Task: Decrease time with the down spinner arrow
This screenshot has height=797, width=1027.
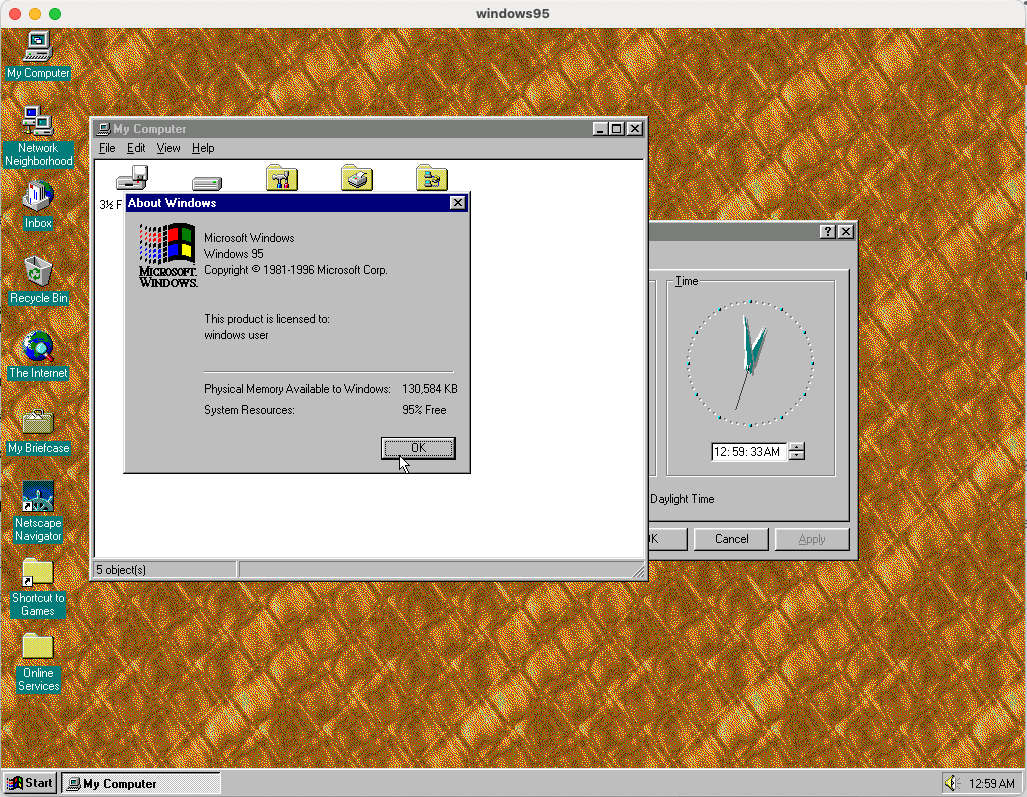Action: coord(796,456)
